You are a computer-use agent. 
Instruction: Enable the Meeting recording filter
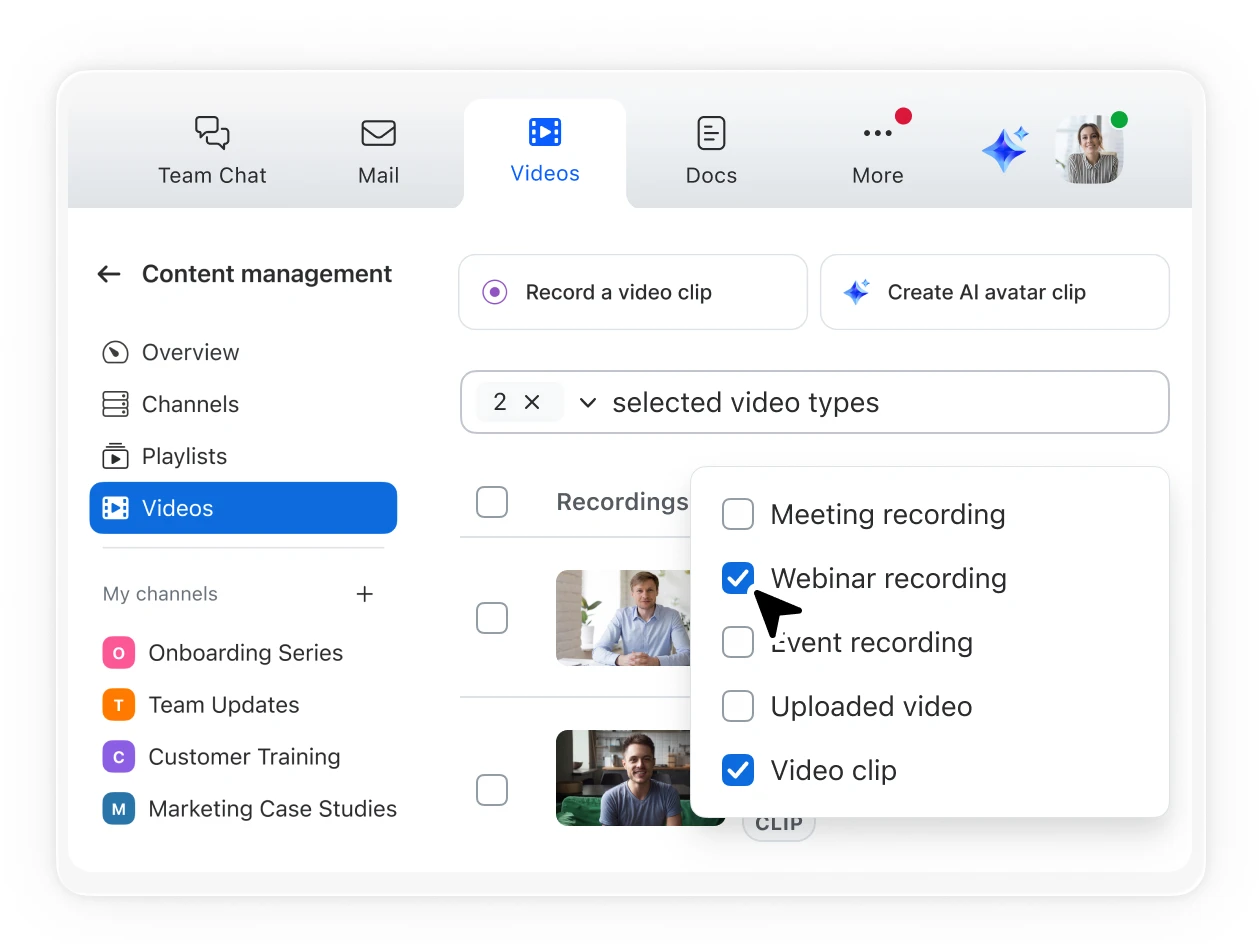point(737,514)
